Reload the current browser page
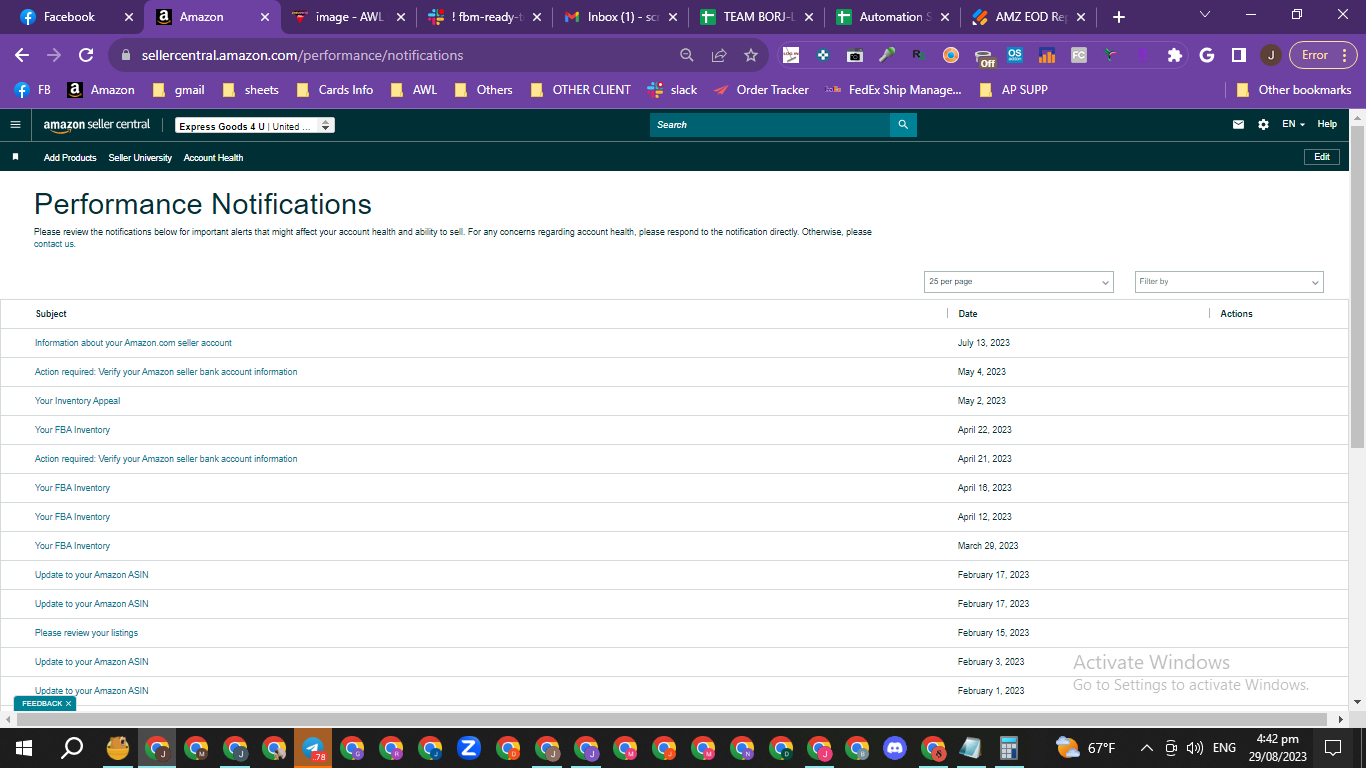 (x=86, y=55)
